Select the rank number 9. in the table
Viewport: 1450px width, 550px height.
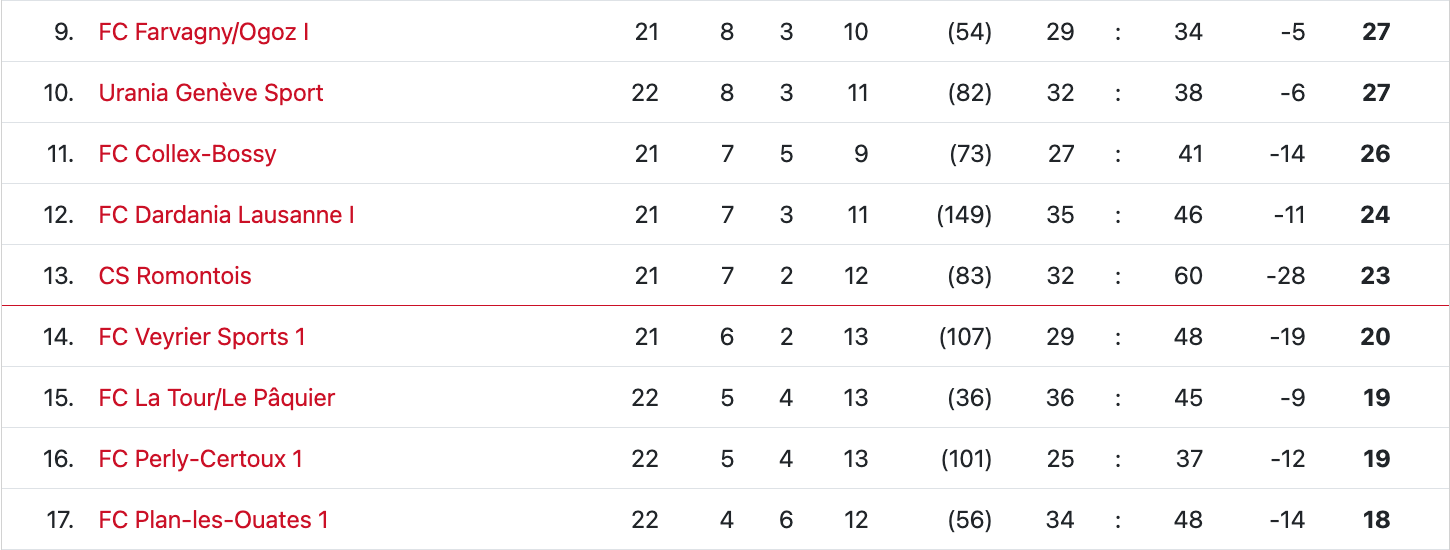pos(65,32)
